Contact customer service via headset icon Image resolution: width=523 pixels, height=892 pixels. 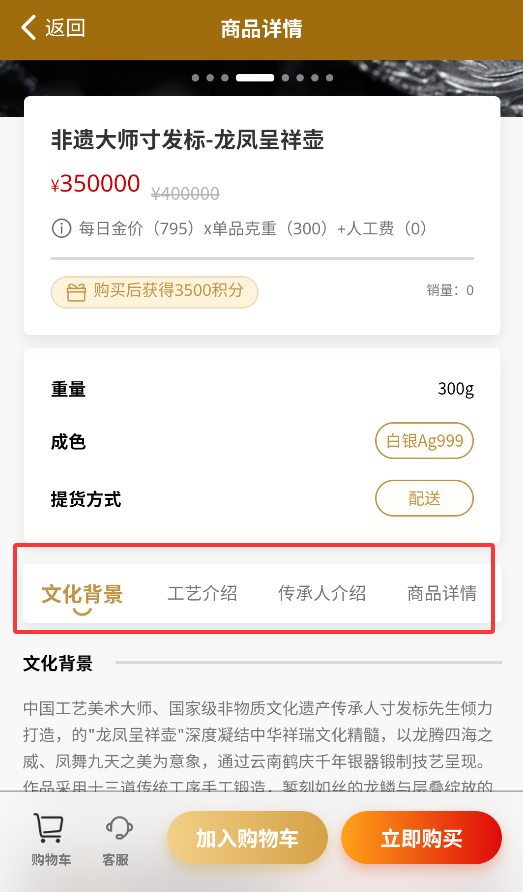pos(119,828)
